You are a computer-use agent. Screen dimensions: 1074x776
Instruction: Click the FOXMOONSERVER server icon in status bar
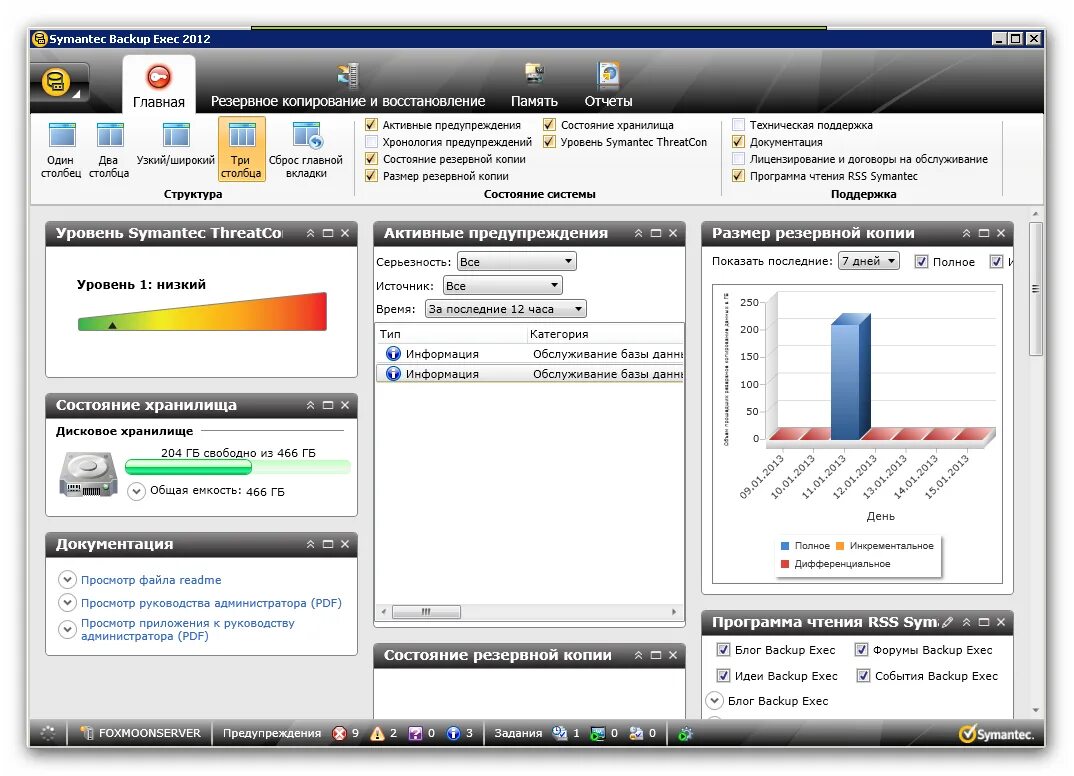tap(87, 733)
